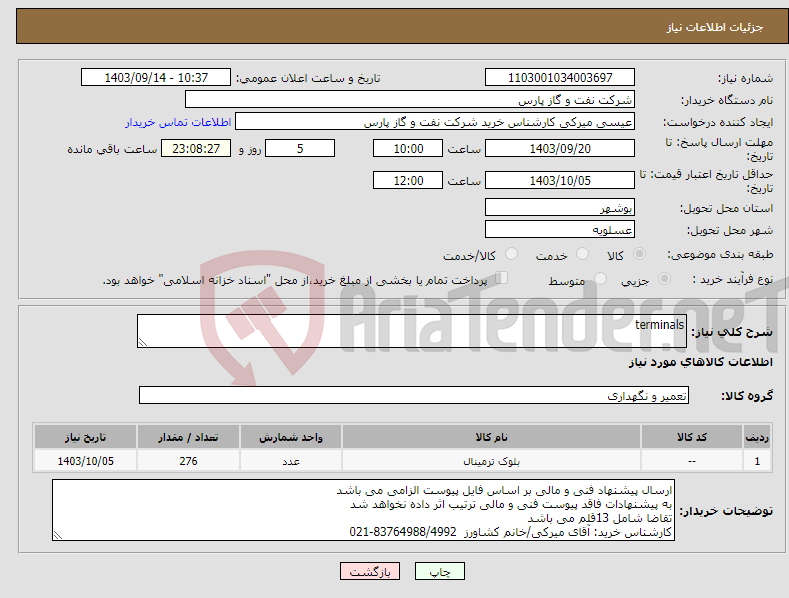Click the شماره نیاز field 1103001034003697
Viewport: 789px width, 598px height.
pos(560,78)
